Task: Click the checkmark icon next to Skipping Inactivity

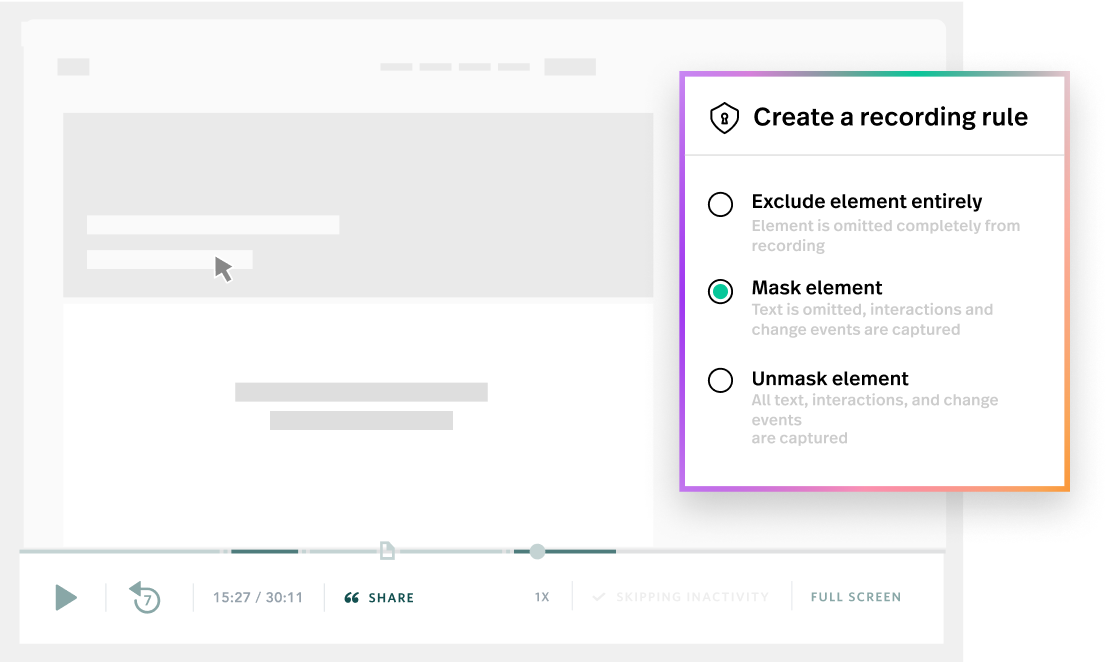Action: [x=601, y=596]
